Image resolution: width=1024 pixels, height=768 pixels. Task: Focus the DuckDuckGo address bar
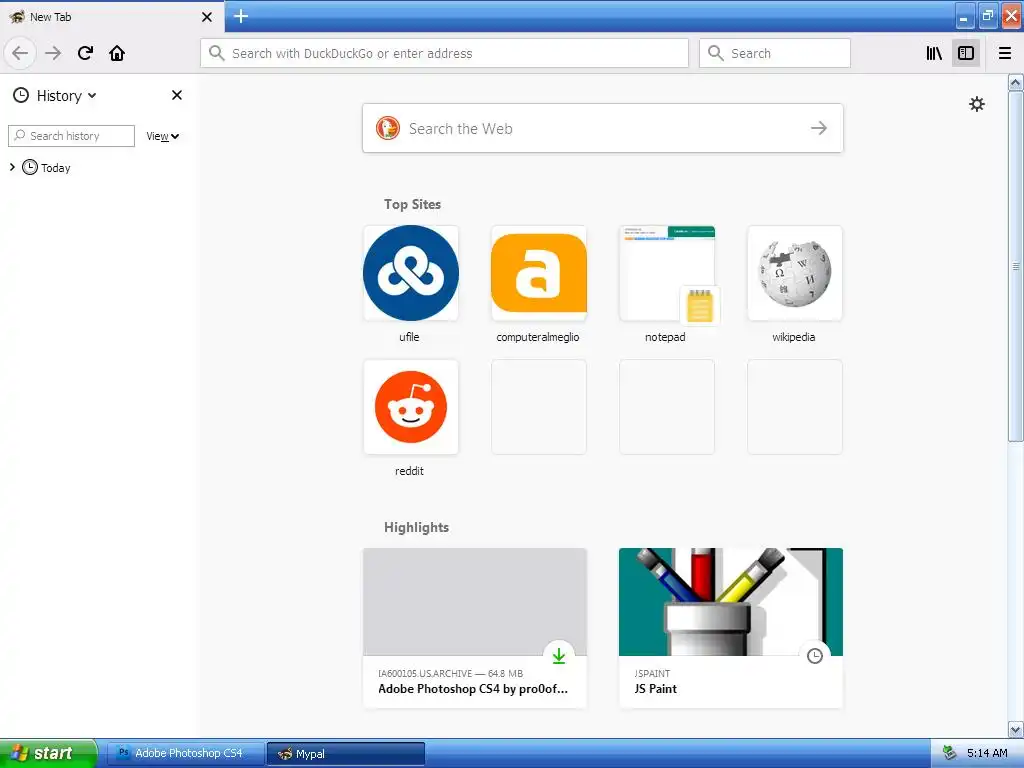(444, 53)
